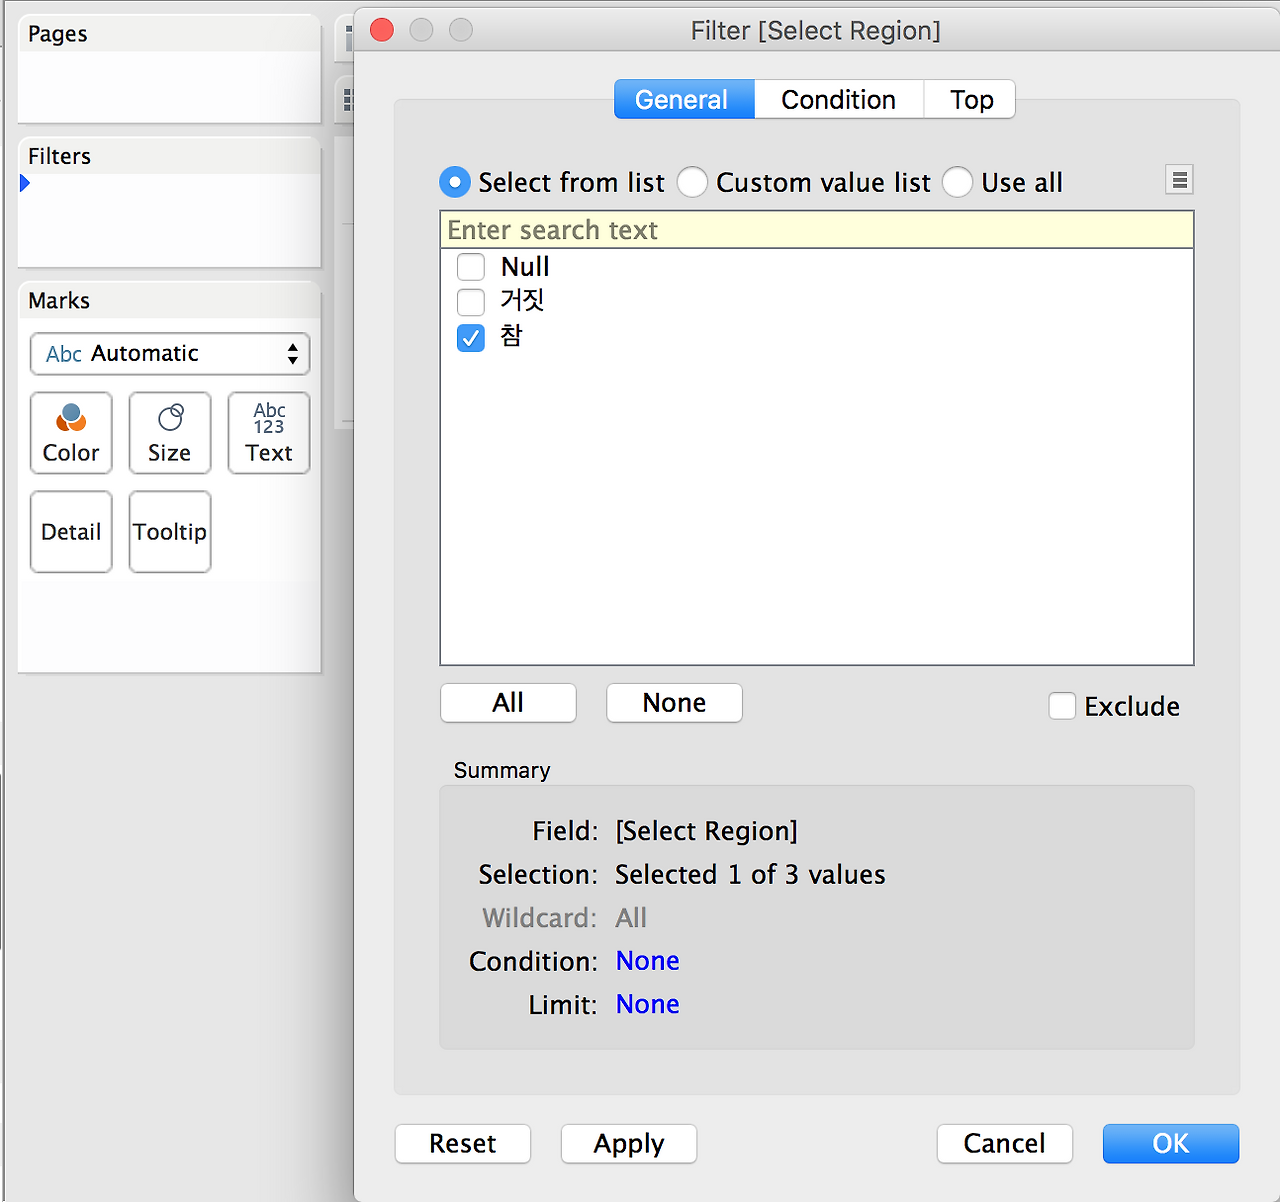
Task: Check the 거짓 value checkbox
Action: pos(471,302)
